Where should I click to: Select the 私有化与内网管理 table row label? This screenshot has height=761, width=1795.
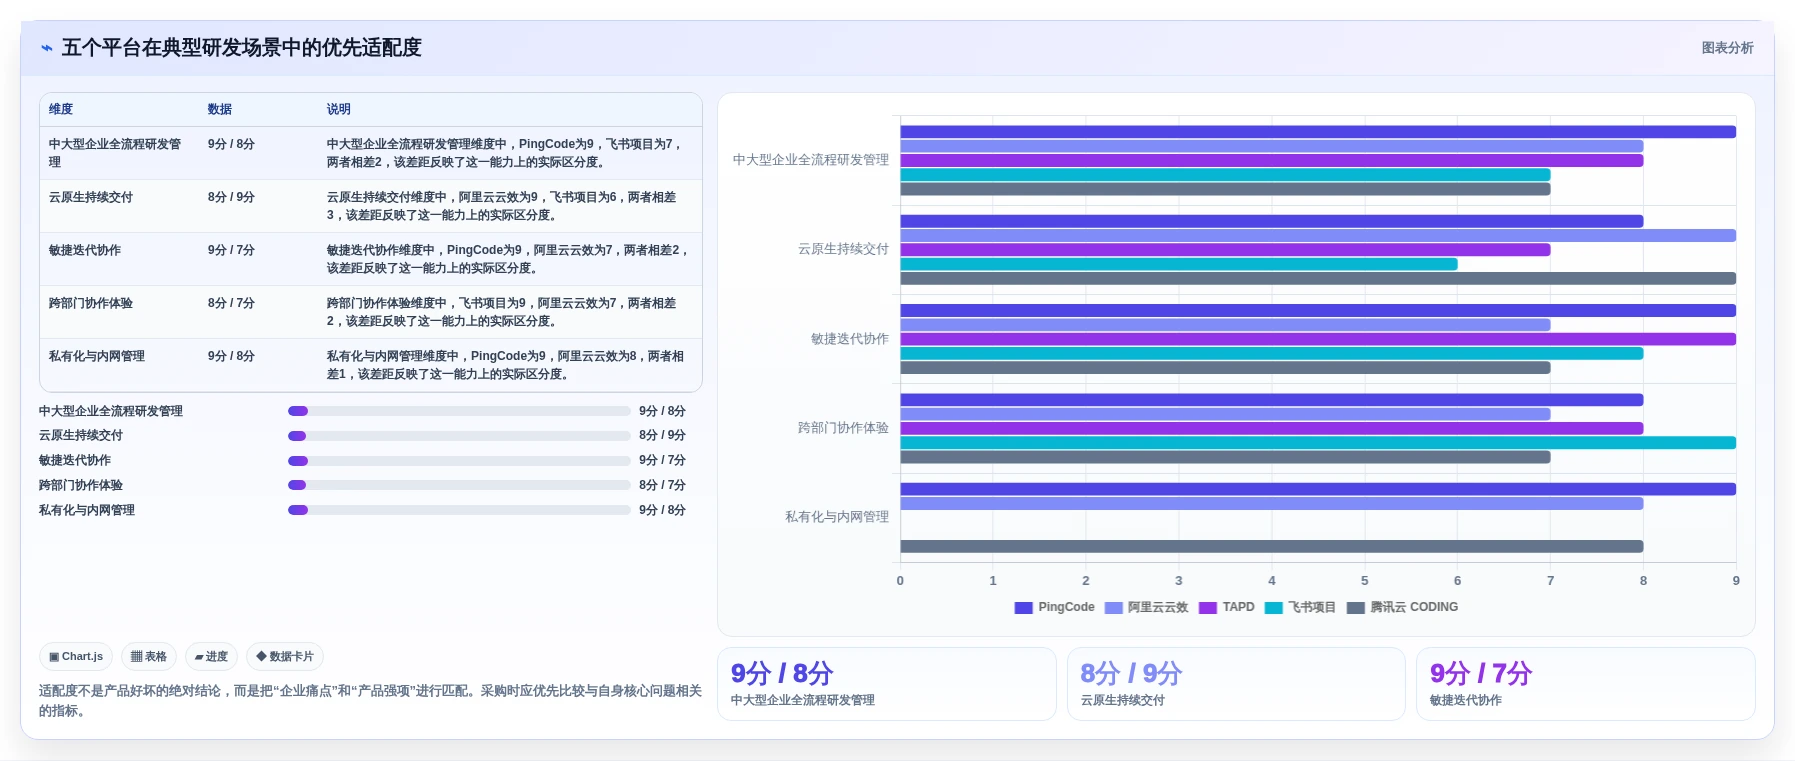coord(97,356)
